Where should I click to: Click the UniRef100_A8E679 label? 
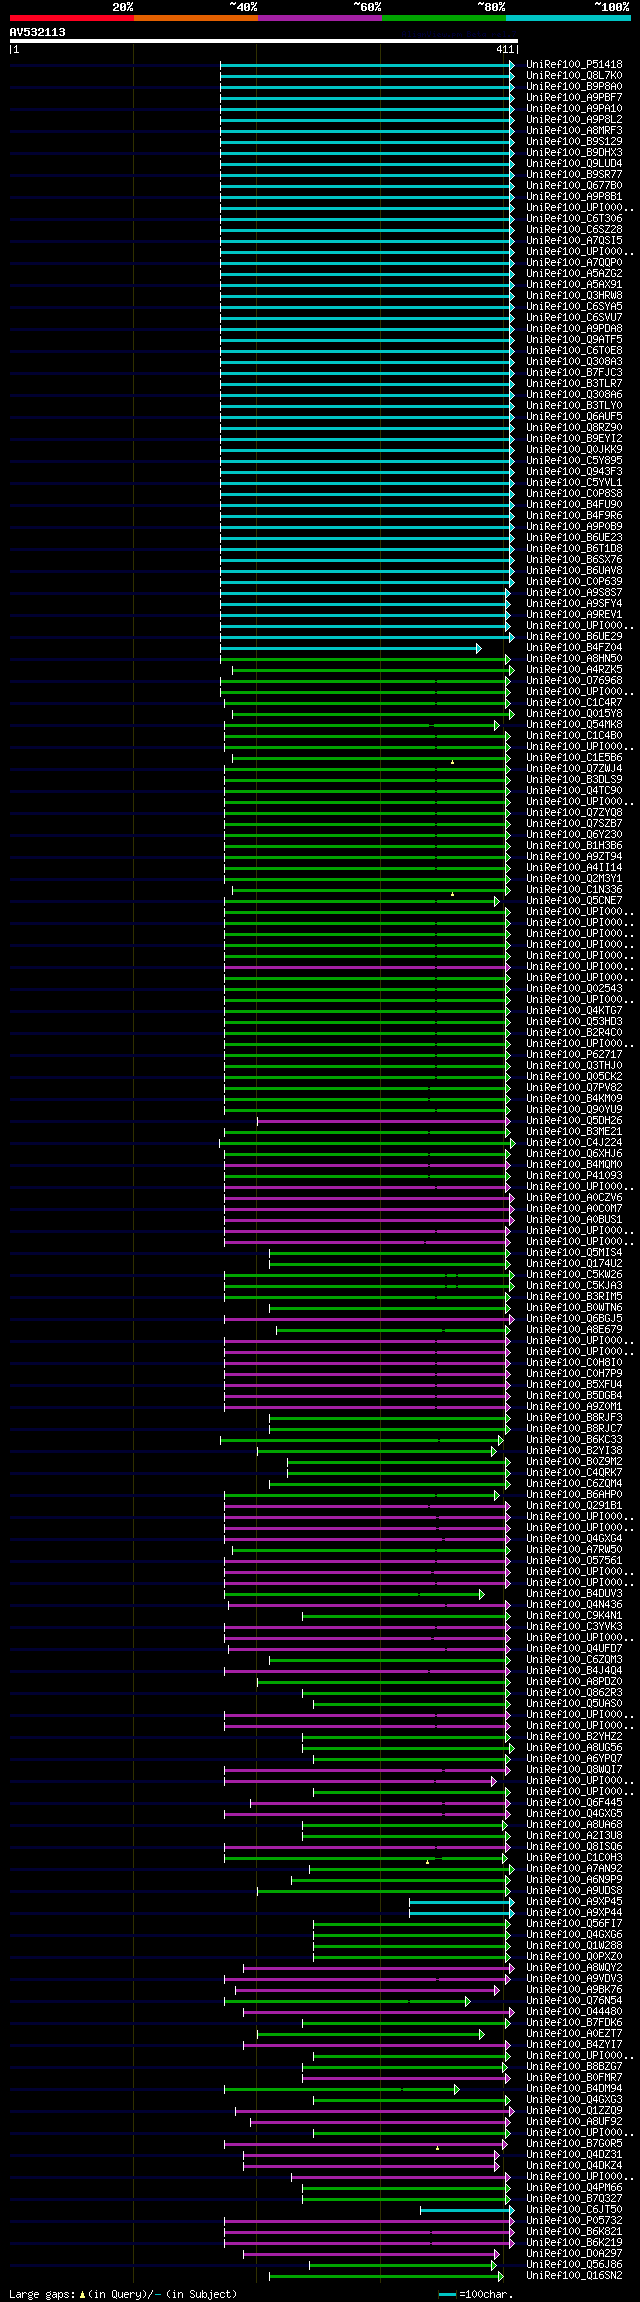coord(574,1330)
